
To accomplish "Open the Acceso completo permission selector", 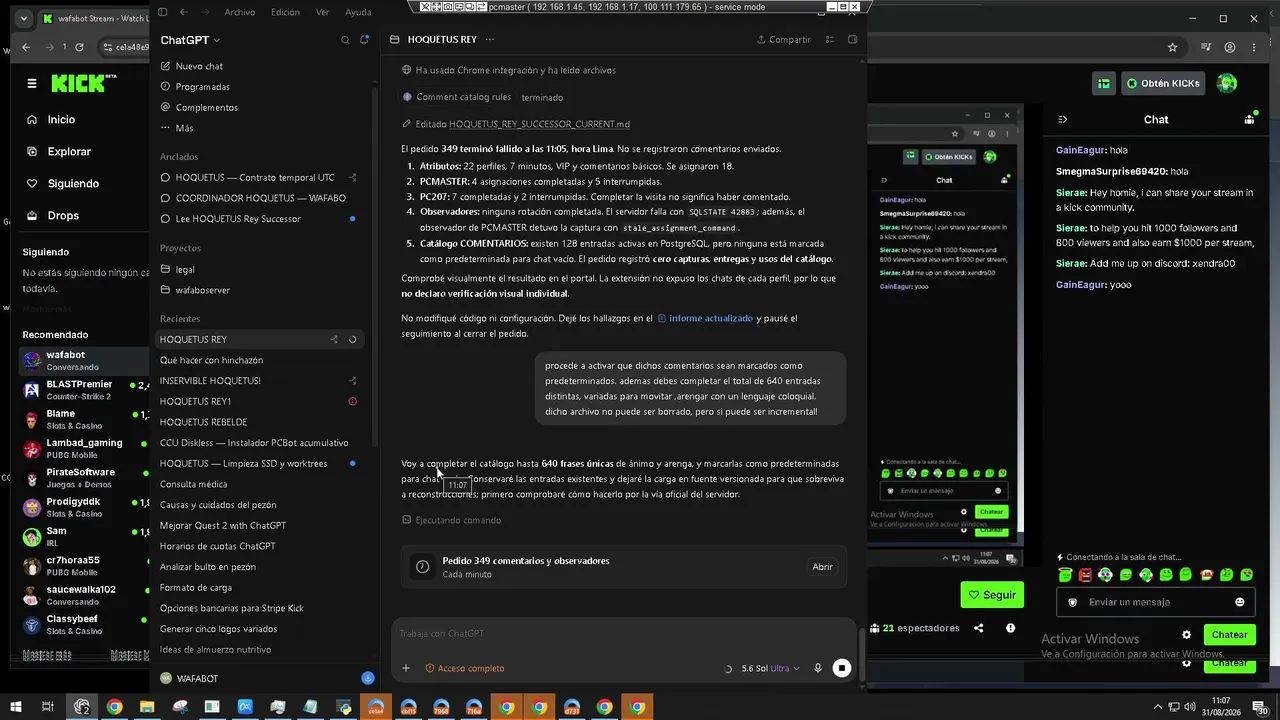I will 465,668.
